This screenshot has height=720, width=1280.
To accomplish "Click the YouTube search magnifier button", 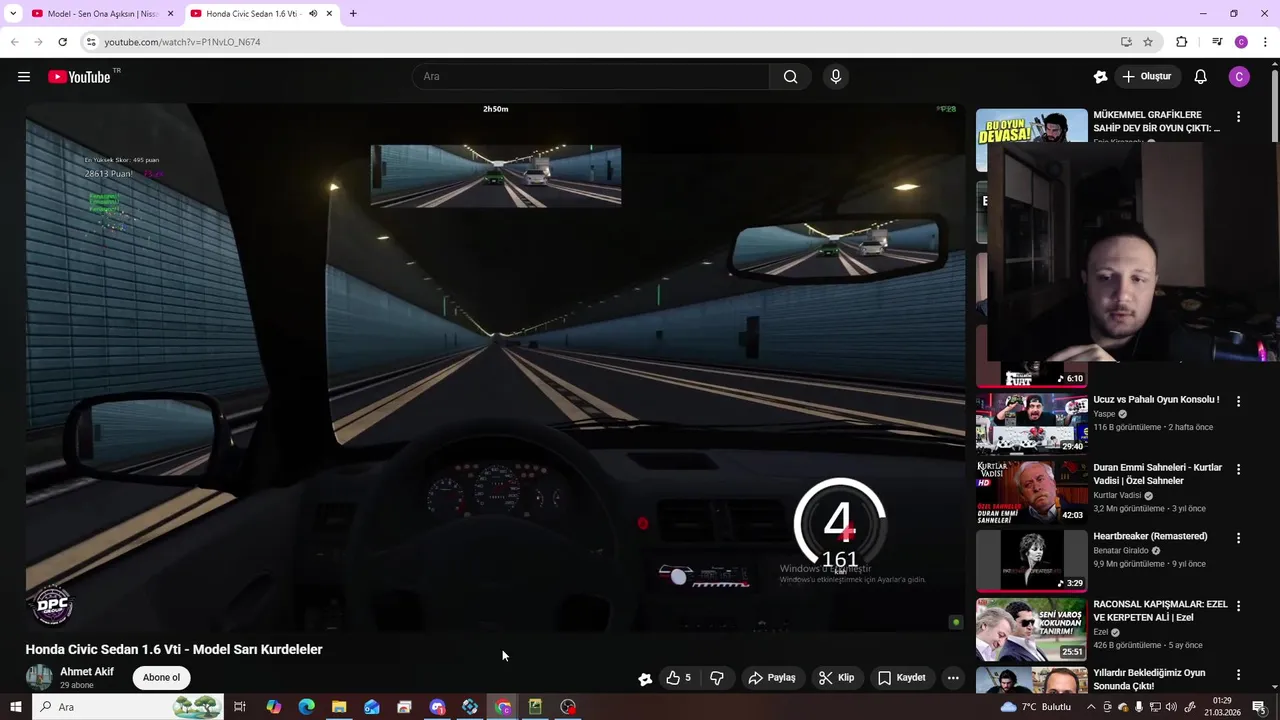I will [790, 77].
